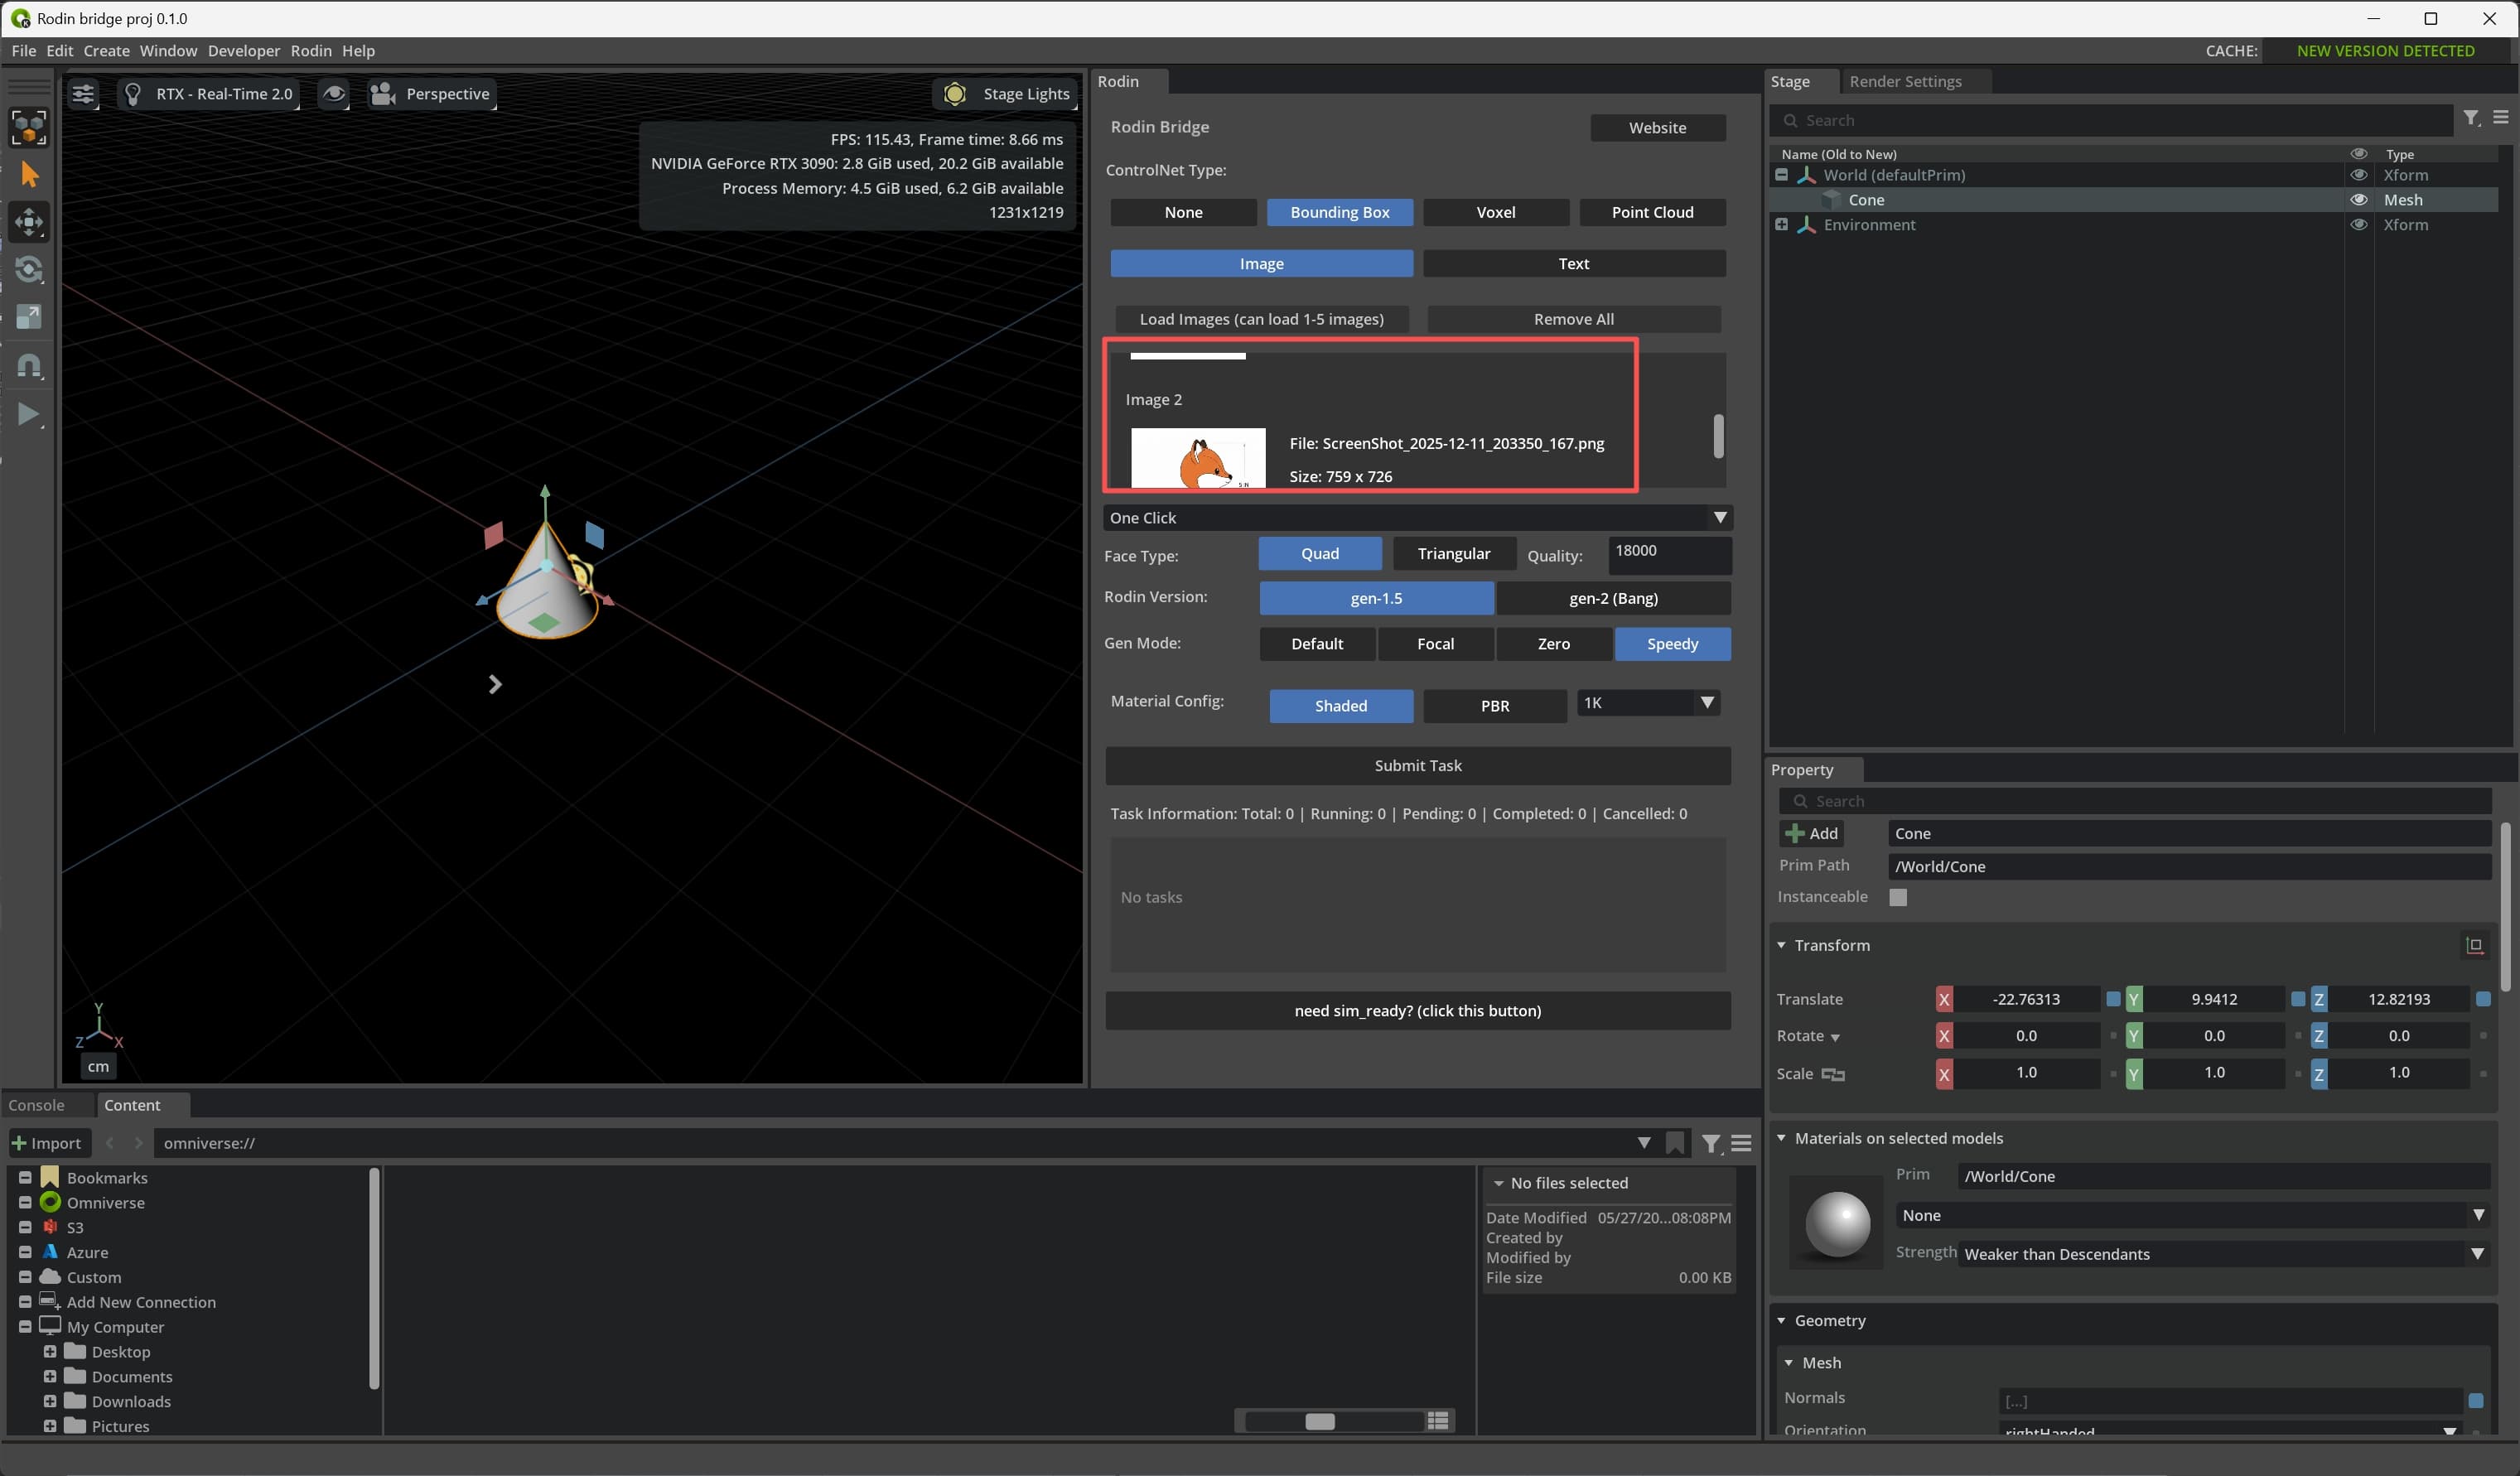Screen dimensions: 2520x1476
Task: Open the Create menu
Action: [x=106, y=51]
